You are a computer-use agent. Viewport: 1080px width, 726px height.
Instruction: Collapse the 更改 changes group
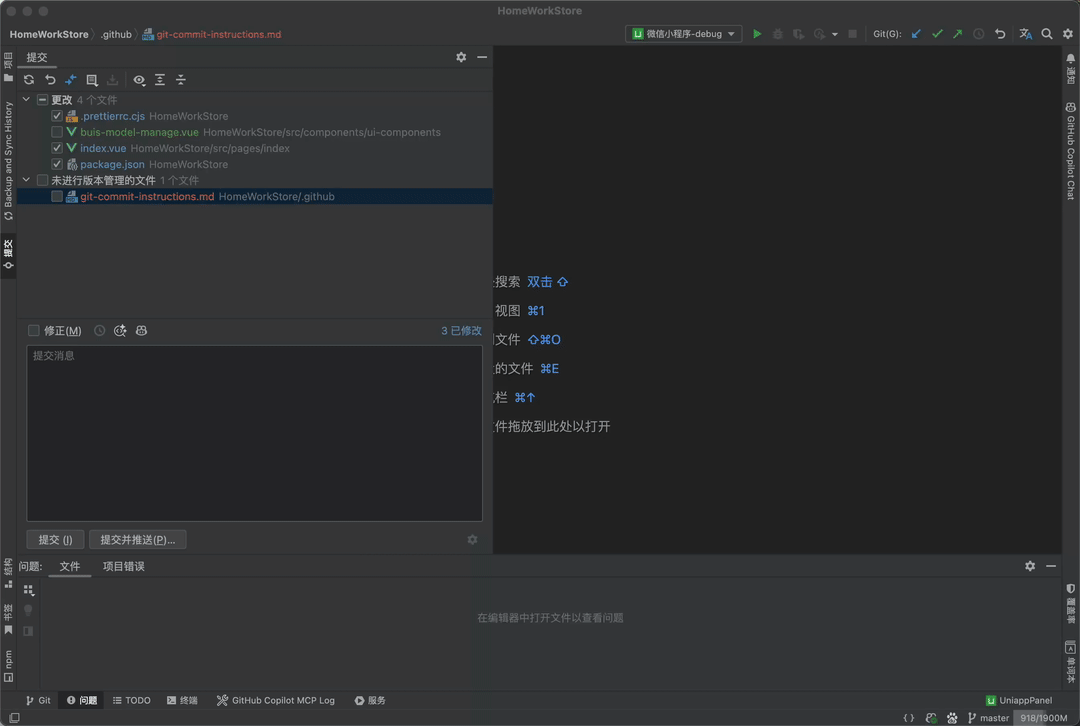pyautogui.click(x=26, y=100)
